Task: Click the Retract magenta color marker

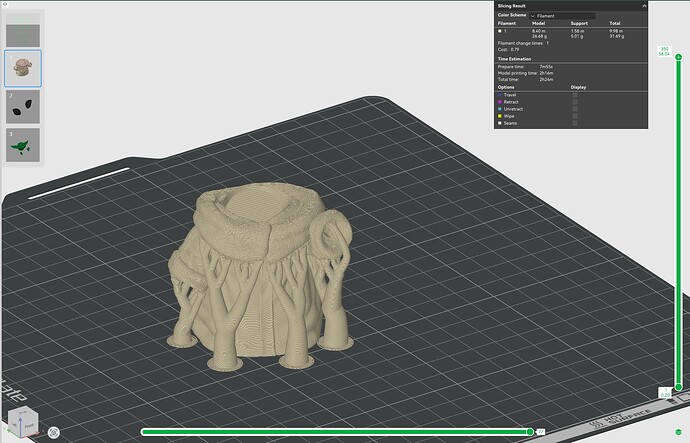Action: tap(500, 102)
